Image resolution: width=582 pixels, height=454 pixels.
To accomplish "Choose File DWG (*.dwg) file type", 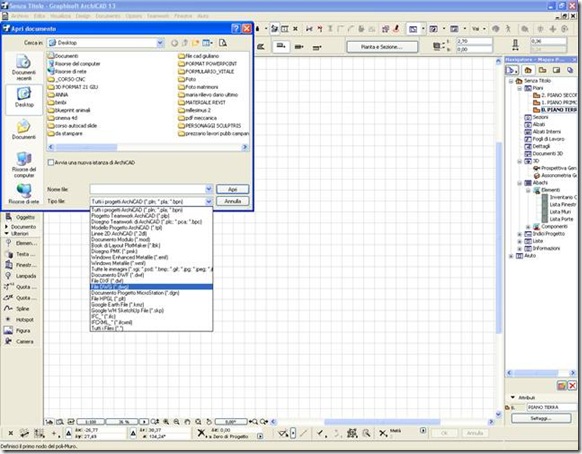I will pos(151,287).
